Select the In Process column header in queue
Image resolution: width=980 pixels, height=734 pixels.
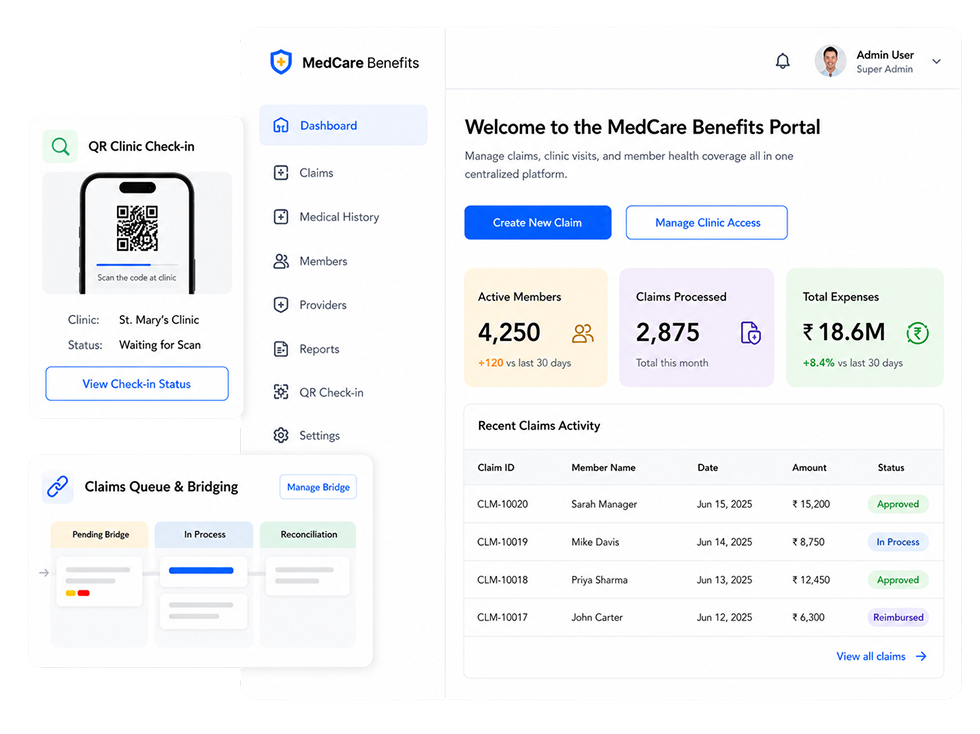(204, 535)
